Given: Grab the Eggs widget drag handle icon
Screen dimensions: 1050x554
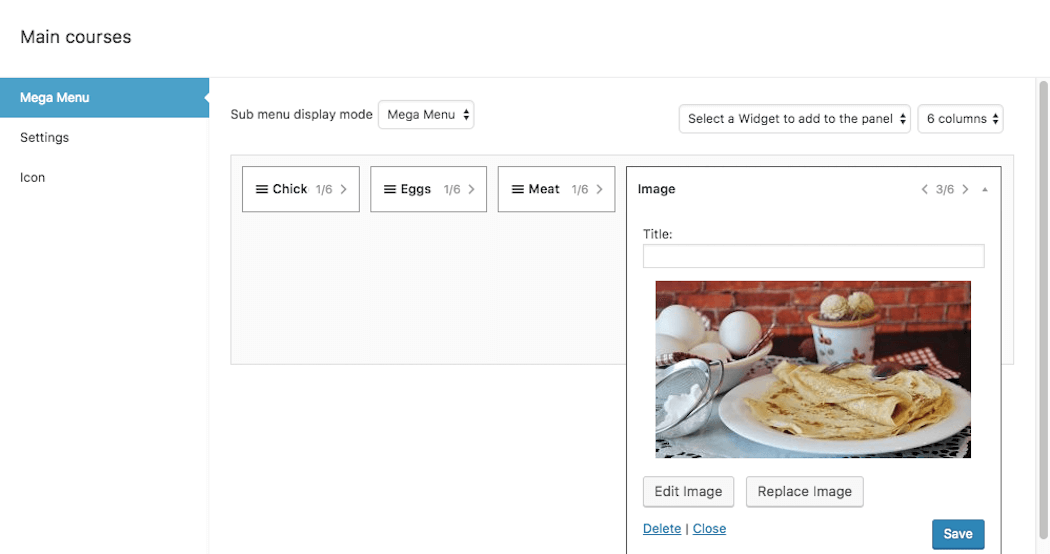Looking at the screenshot, I should pos(390,190).
